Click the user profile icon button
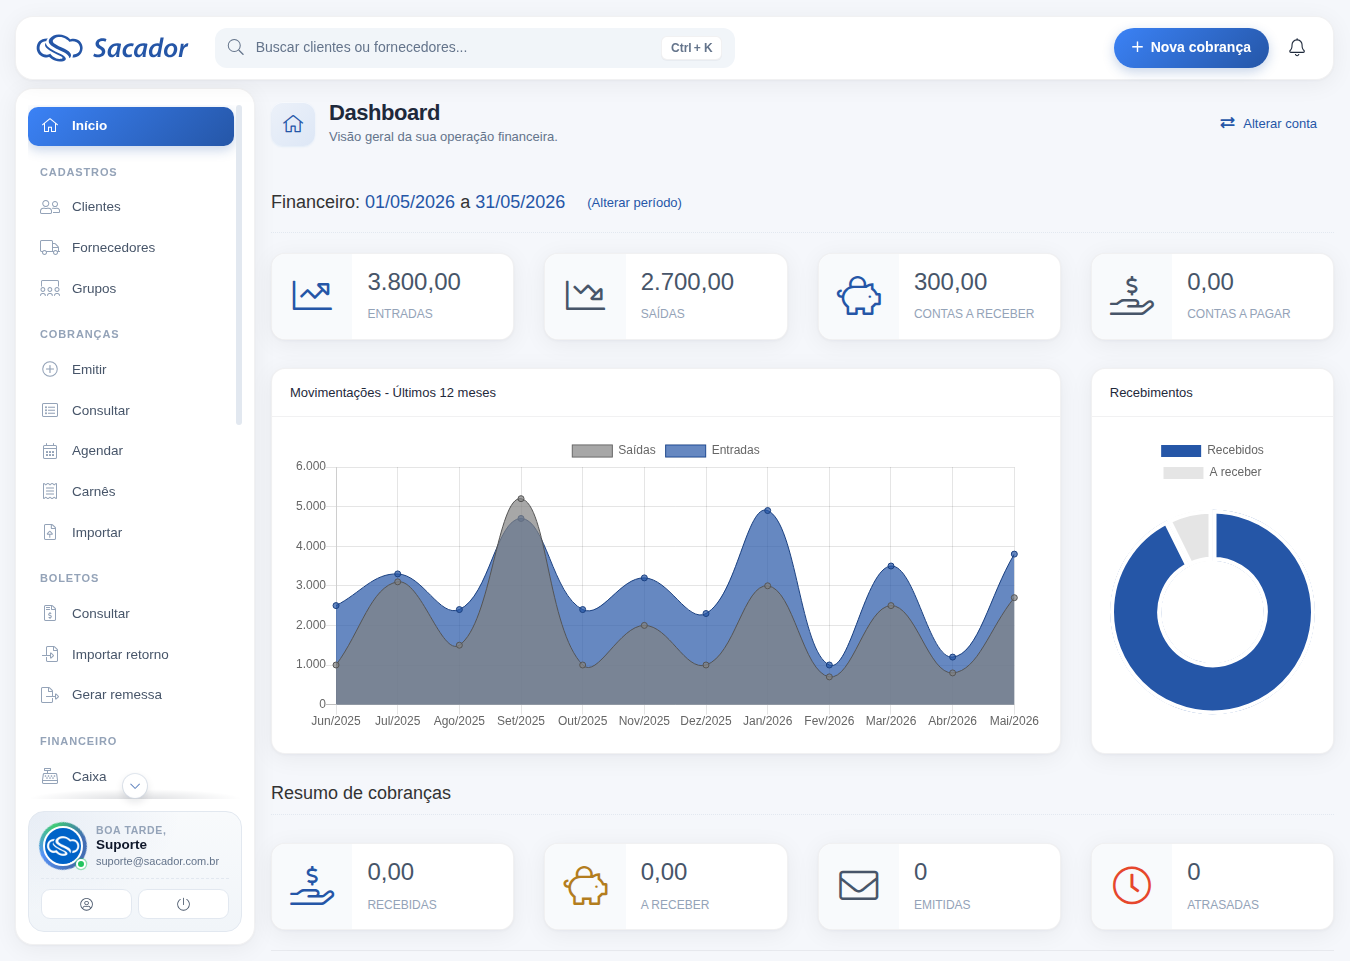1350x961 pixels. (86, 904)
